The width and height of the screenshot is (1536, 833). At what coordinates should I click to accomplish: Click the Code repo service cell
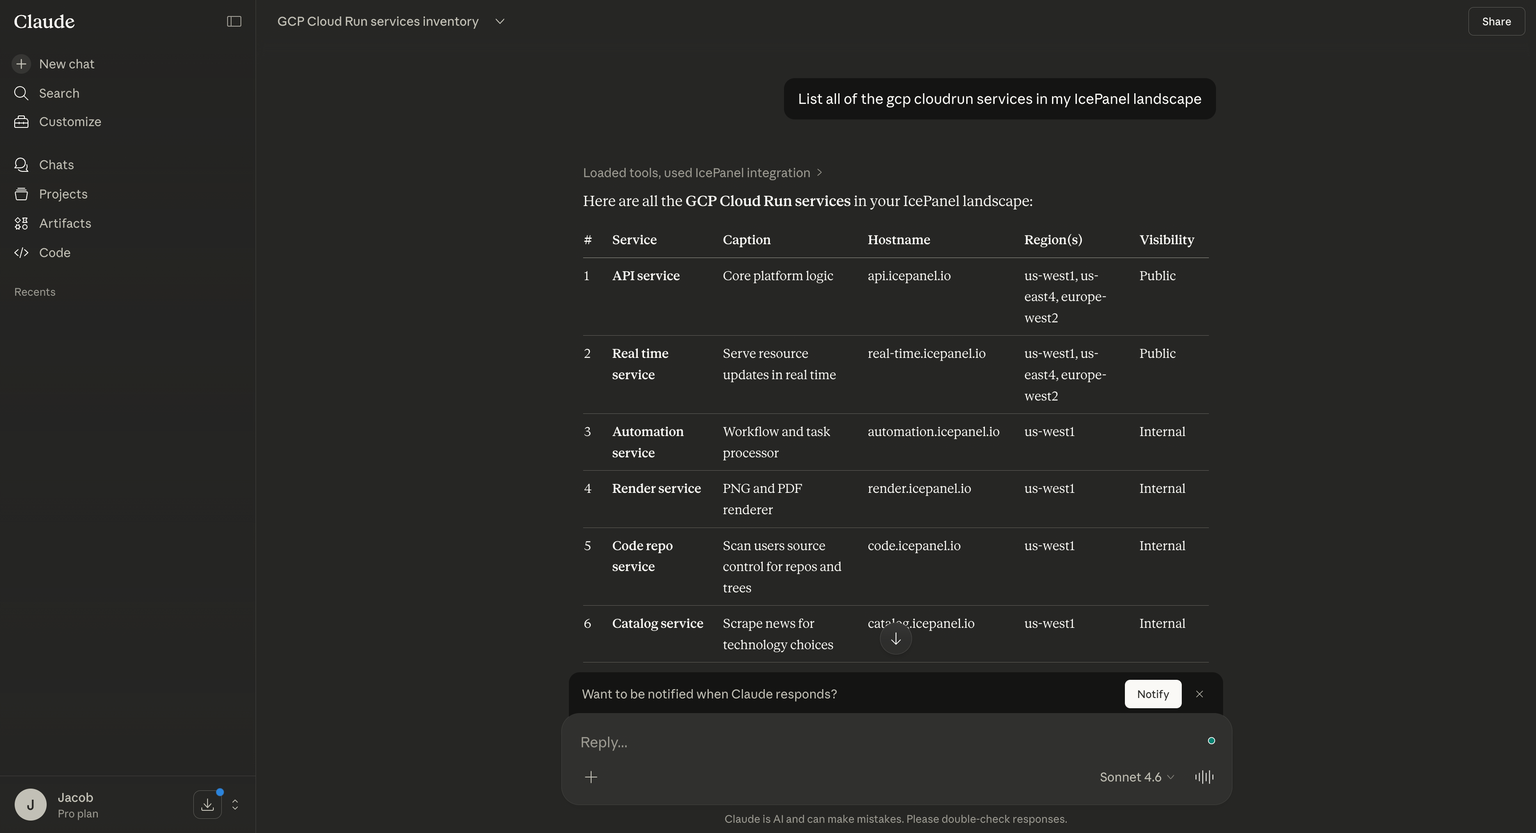coord(642,556)
